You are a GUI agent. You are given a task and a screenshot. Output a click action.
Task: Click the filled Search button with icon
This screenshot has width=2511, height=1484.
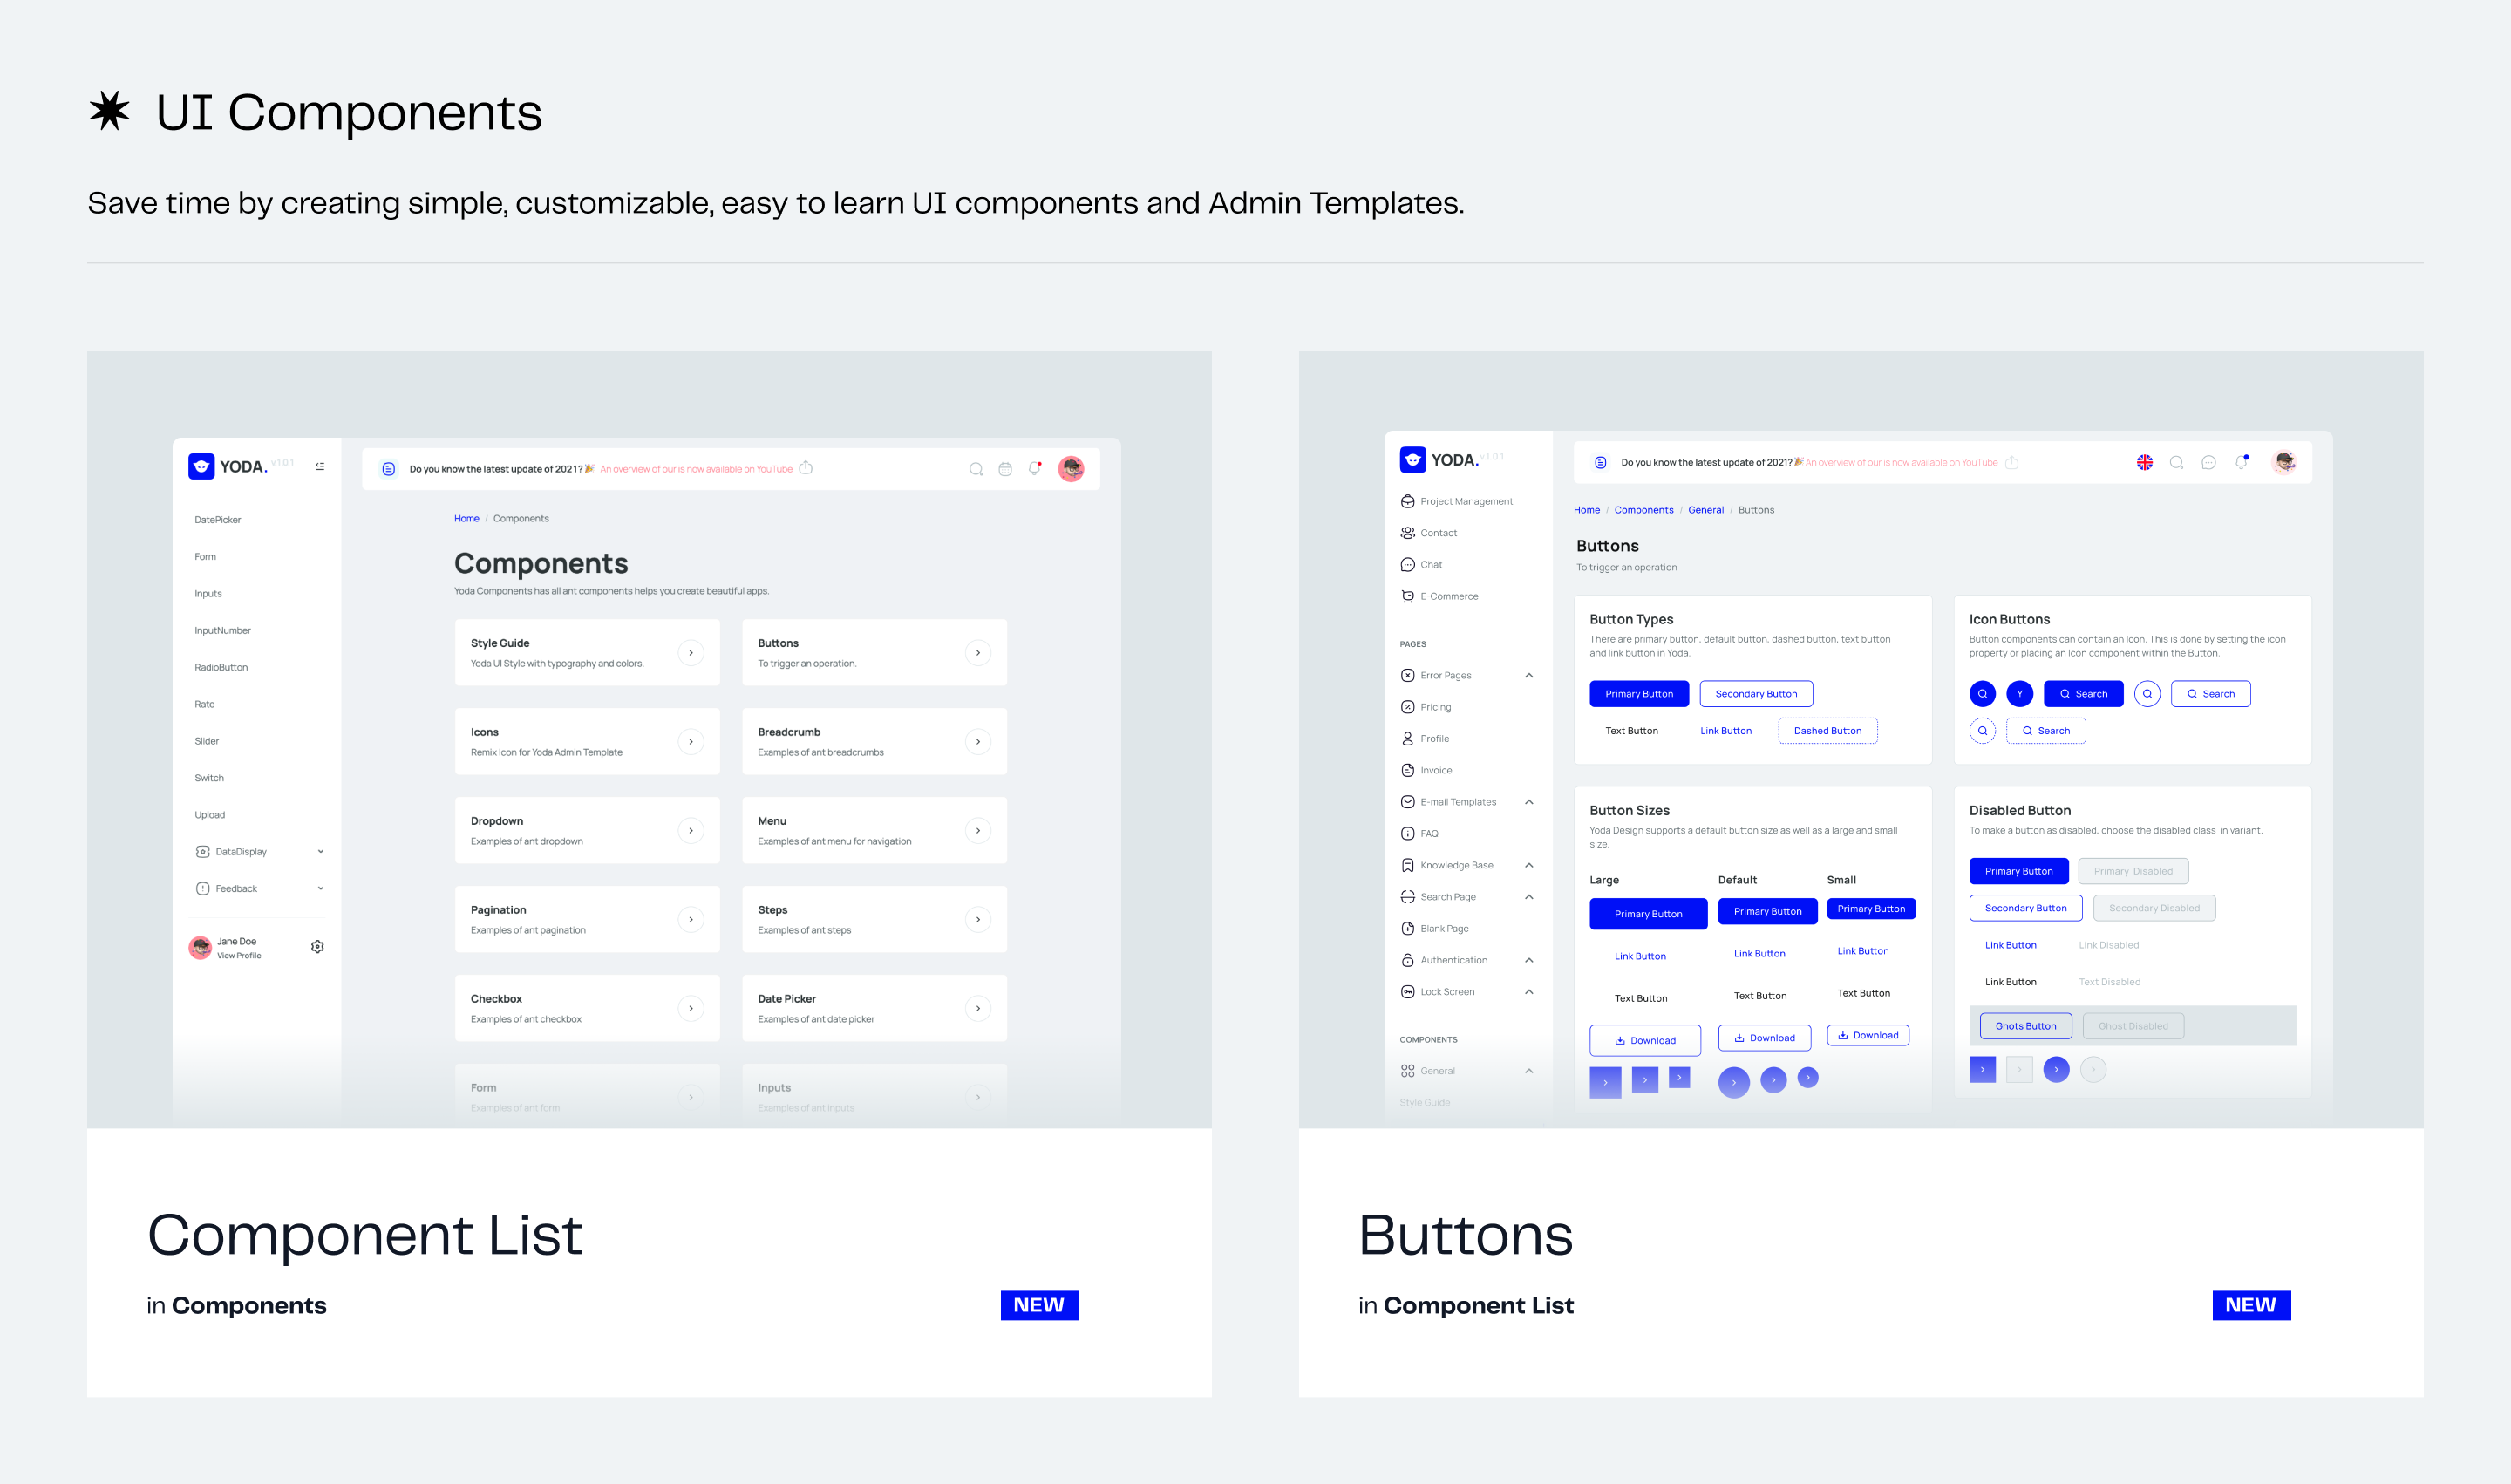click(x=2082, y=694)
